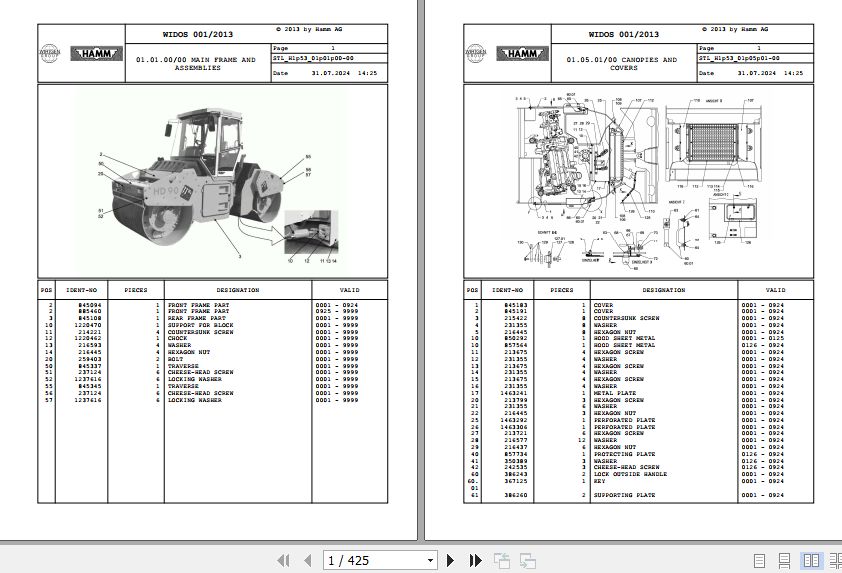Select ident number 857734 on right page
This screenshot has width=842, height=573.
516,454
